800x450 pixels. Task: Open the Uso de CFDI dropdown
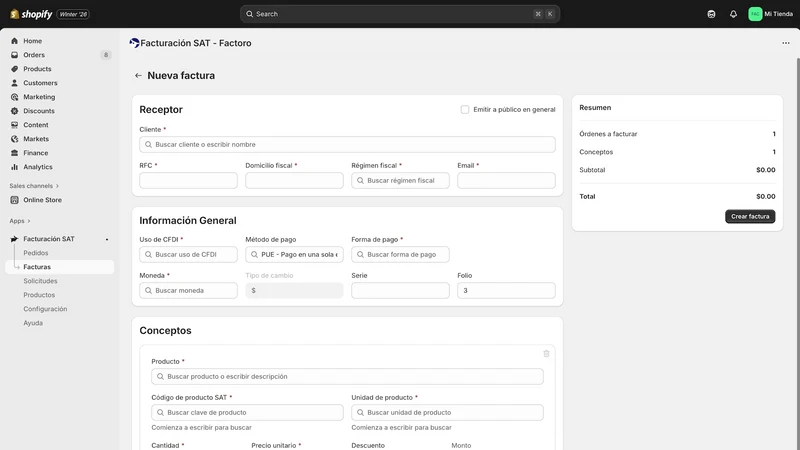point(188,255)
